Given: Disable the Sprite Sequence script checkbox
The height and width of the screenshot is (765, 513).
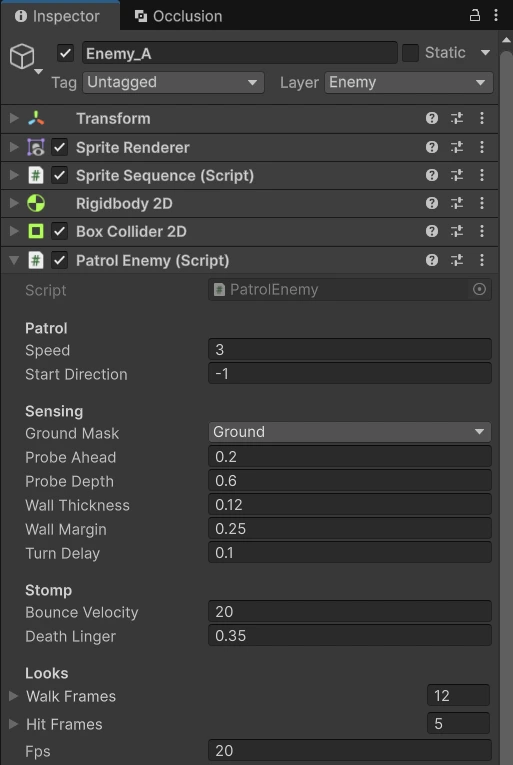Looking at the screenshot, I should [60, 175].
